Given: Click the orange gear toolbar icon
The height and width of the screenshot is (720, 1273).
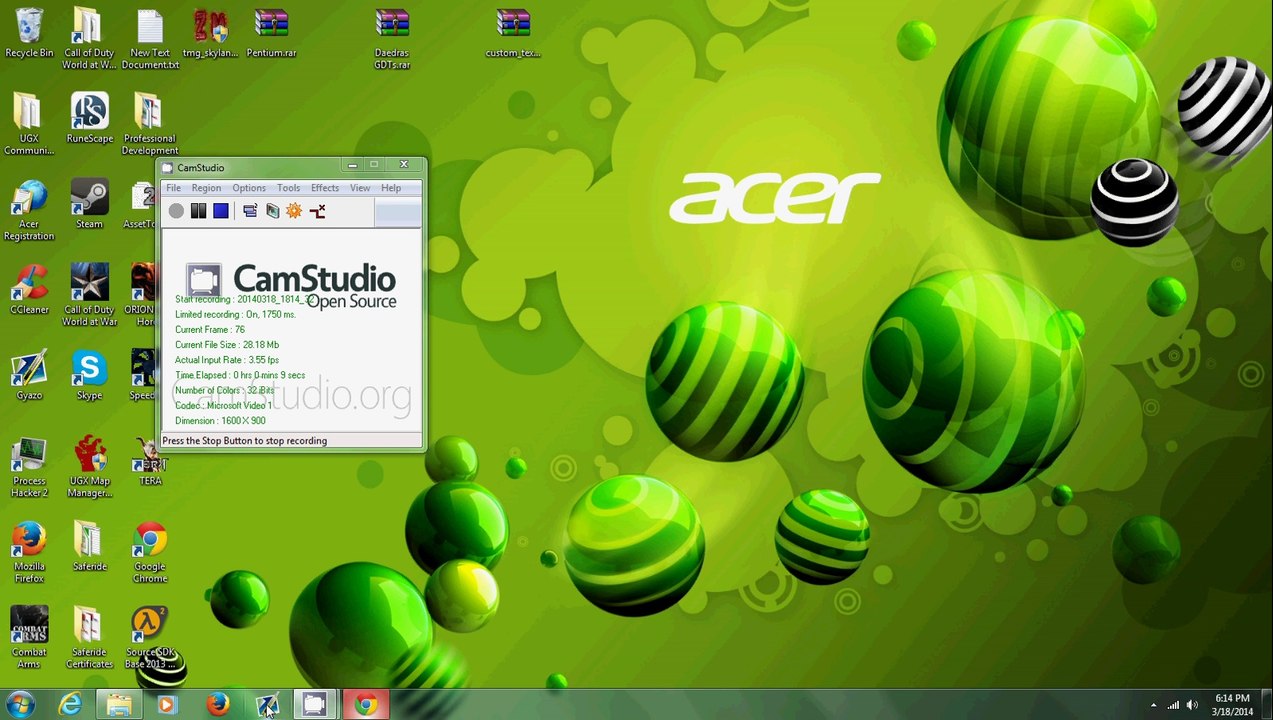Looking at the screenshot, I should pos(294,211).
